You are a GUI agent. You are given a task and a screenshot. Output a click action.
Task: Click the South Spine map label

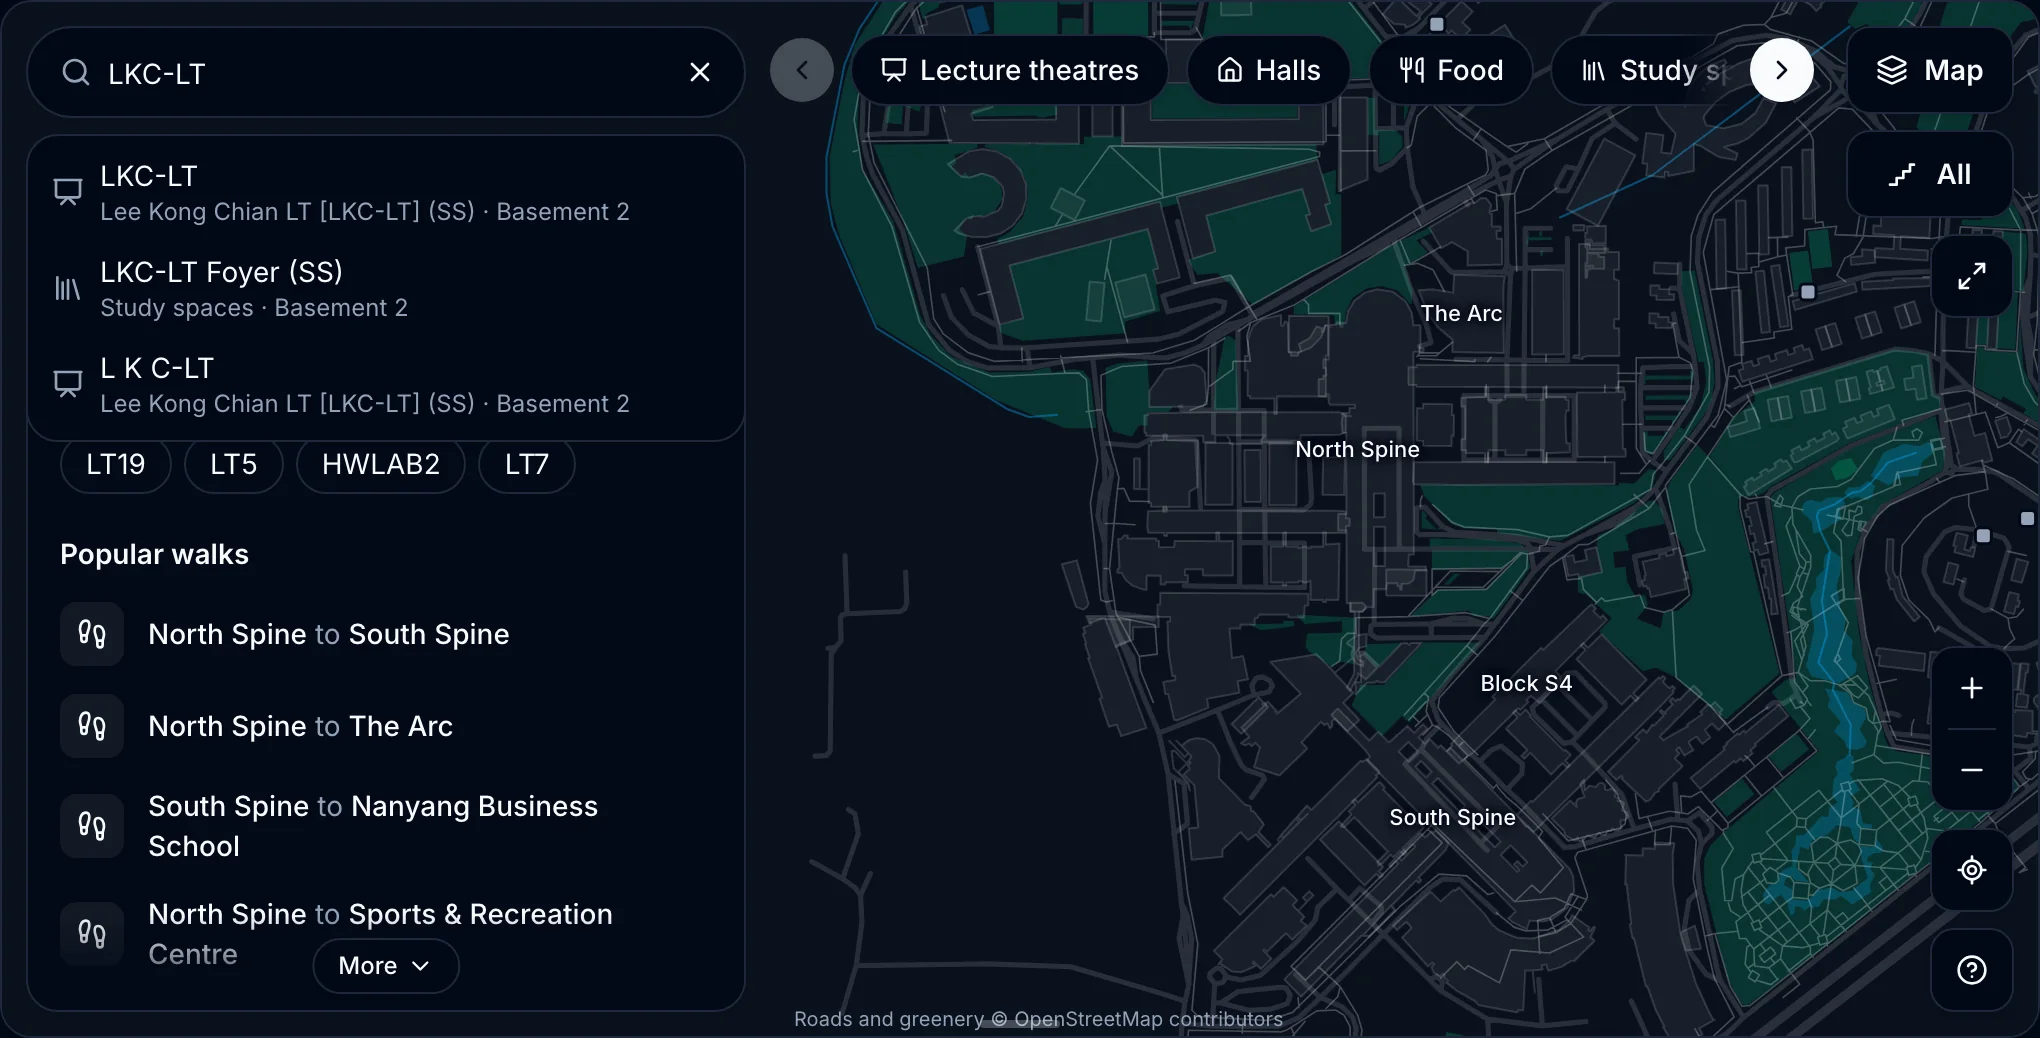(x=1452, y=817)
